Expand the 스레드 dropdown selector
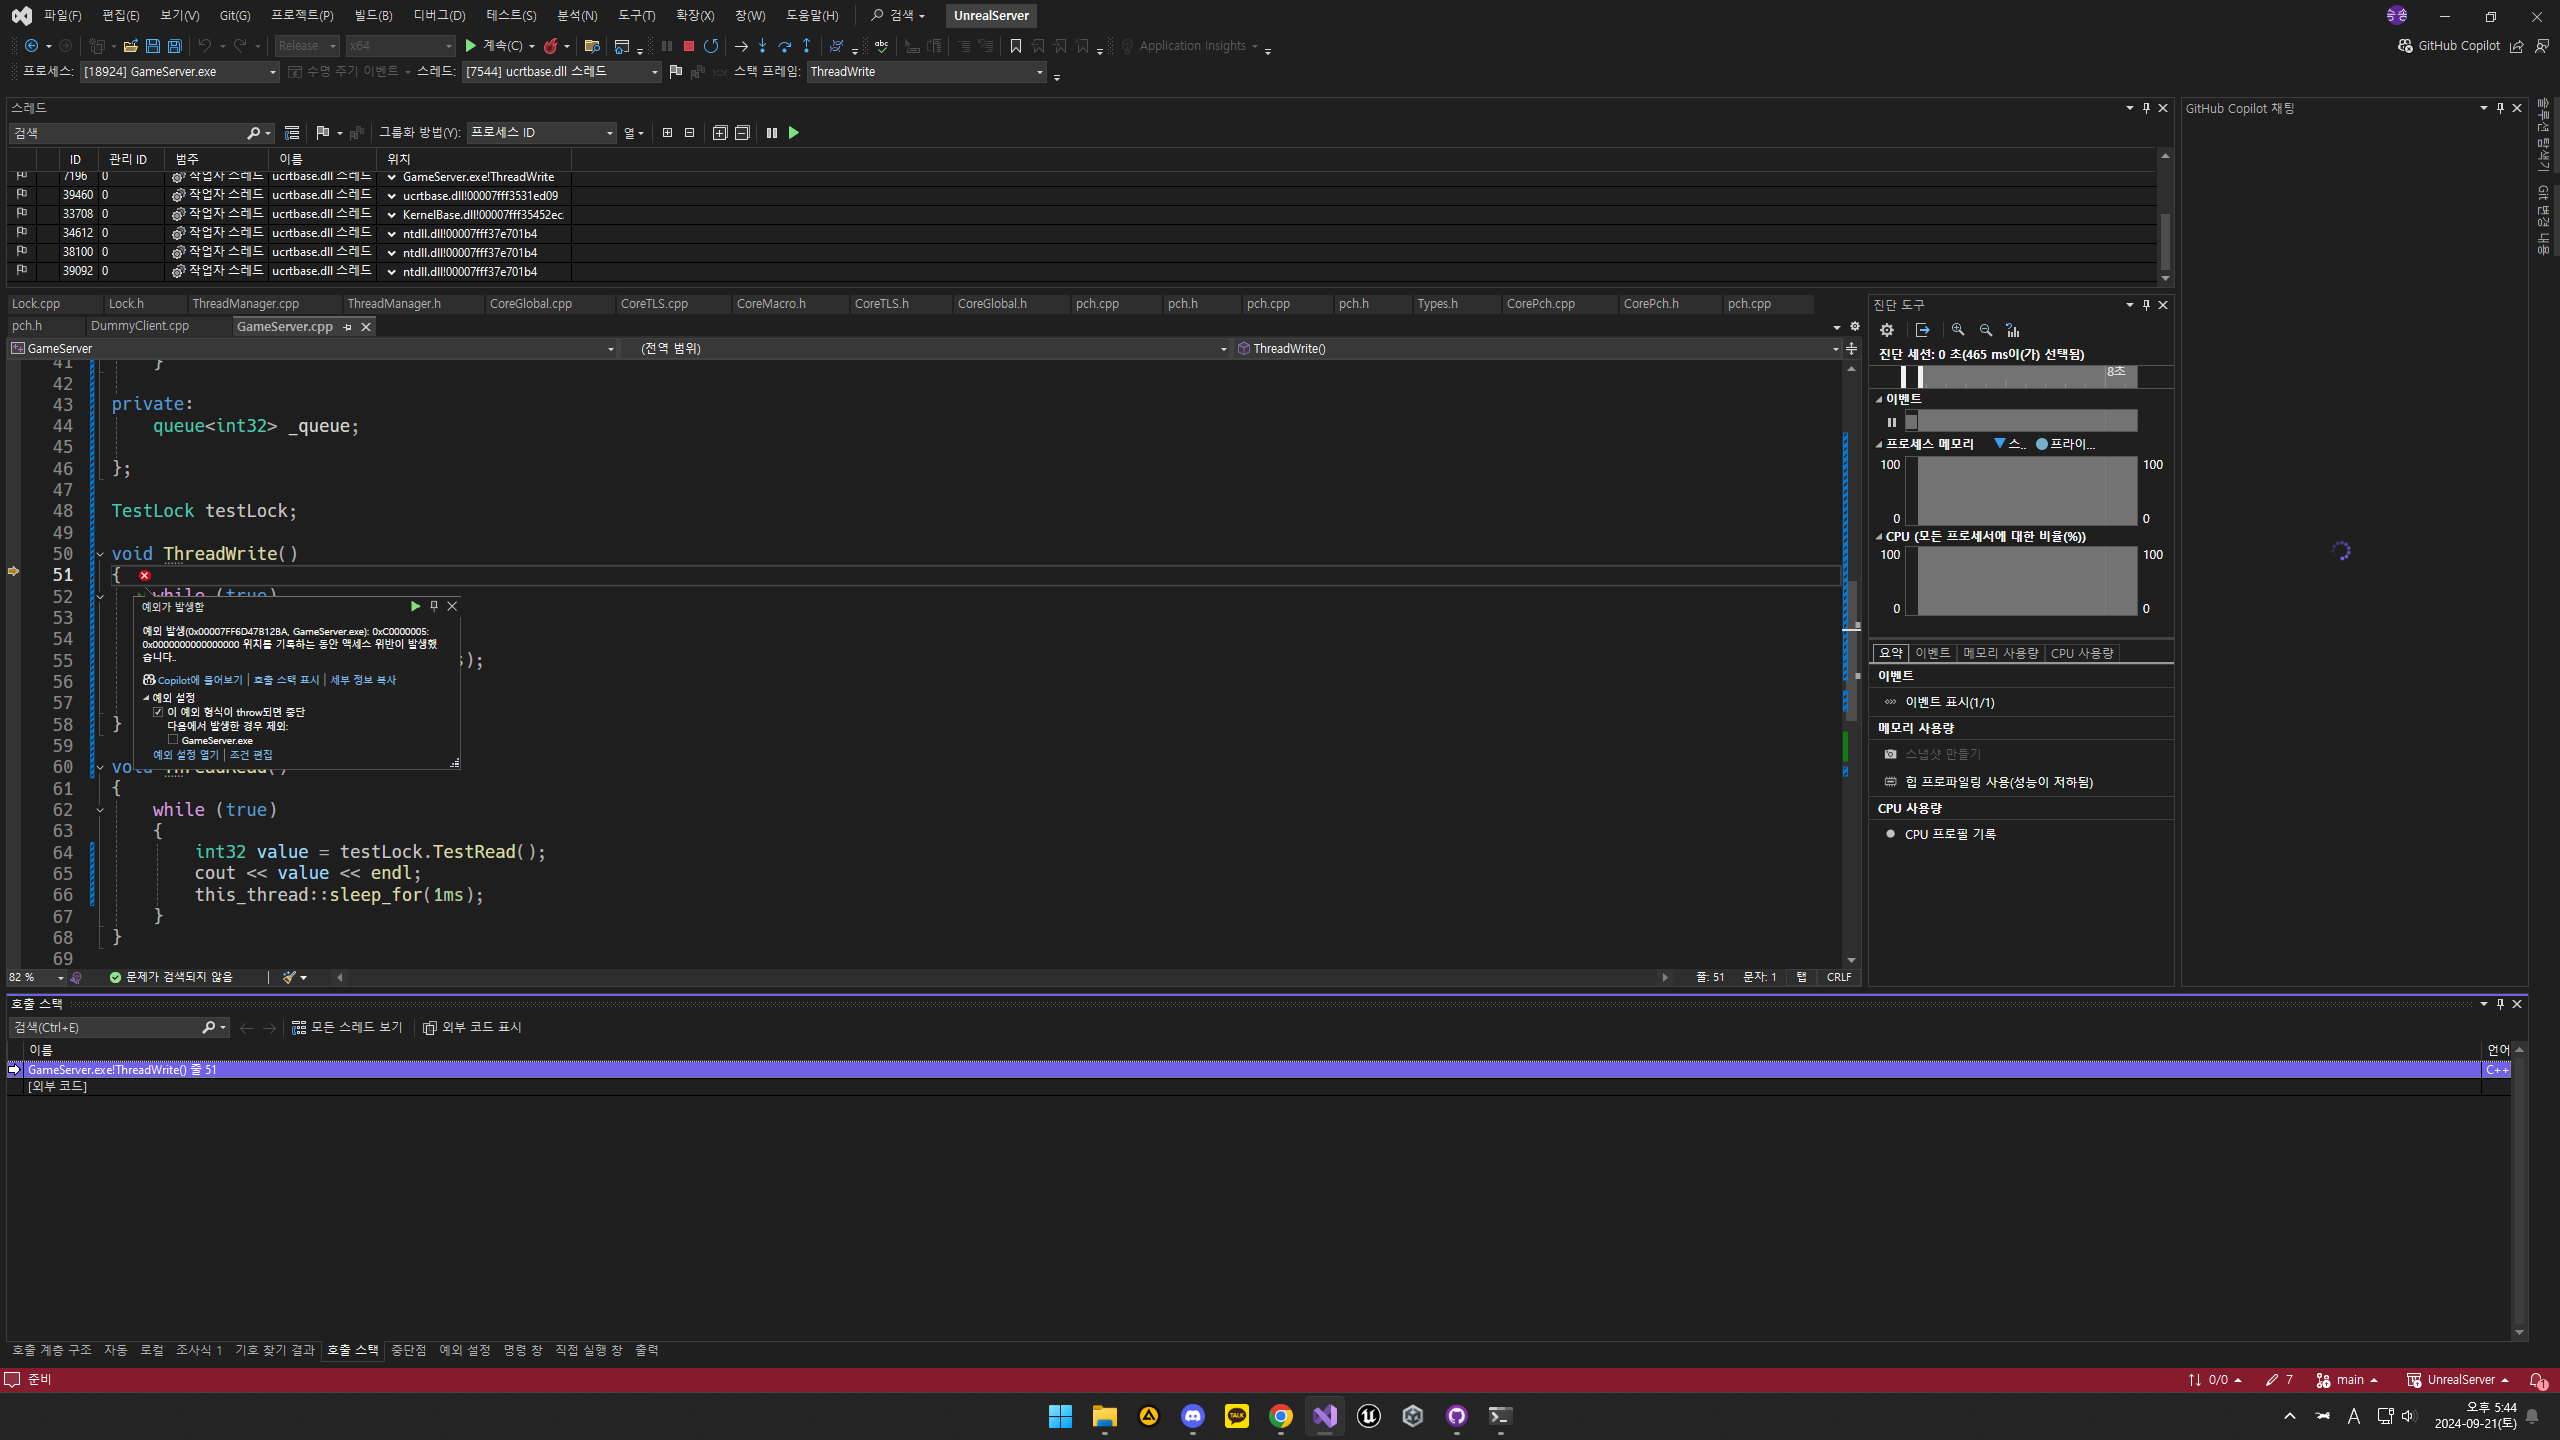The image size is (2560, 1440). coord(652,70)
